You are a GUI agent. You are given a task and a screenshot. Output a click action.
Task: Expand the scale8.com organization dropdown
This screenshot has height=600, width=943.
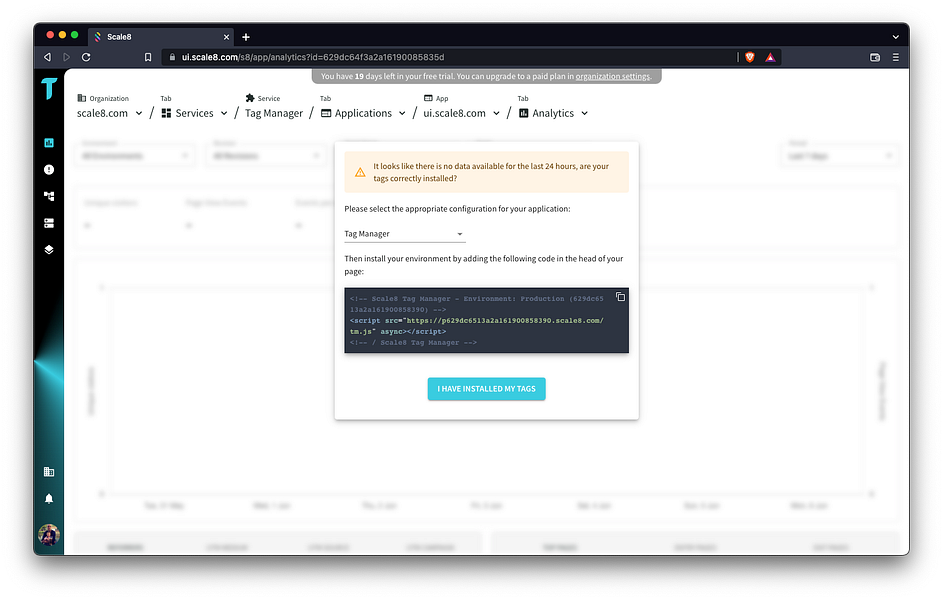(139, 113)
